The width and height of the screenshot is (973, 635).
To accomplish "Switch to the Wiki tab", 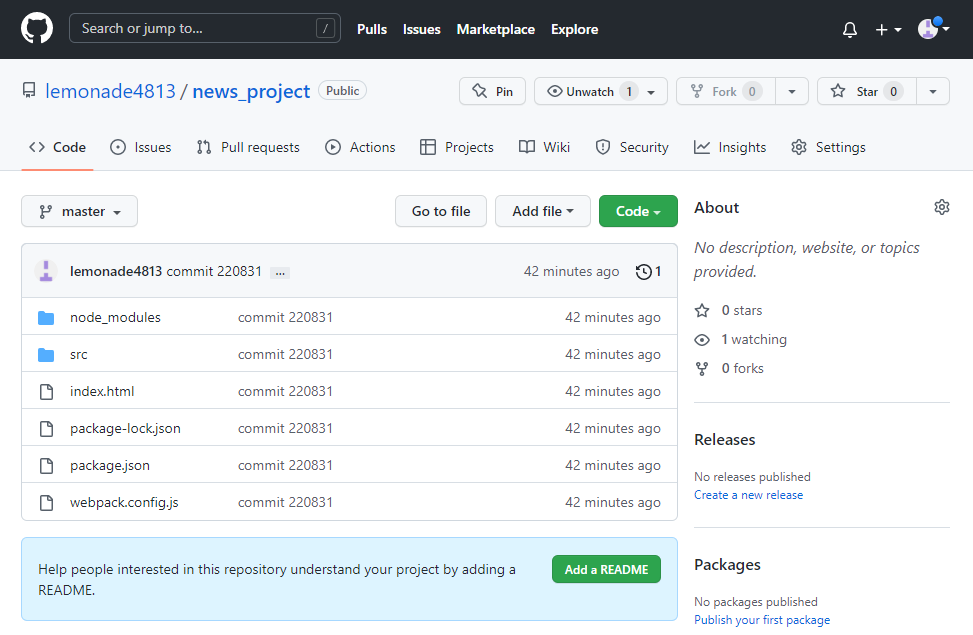I will (544, 147).
